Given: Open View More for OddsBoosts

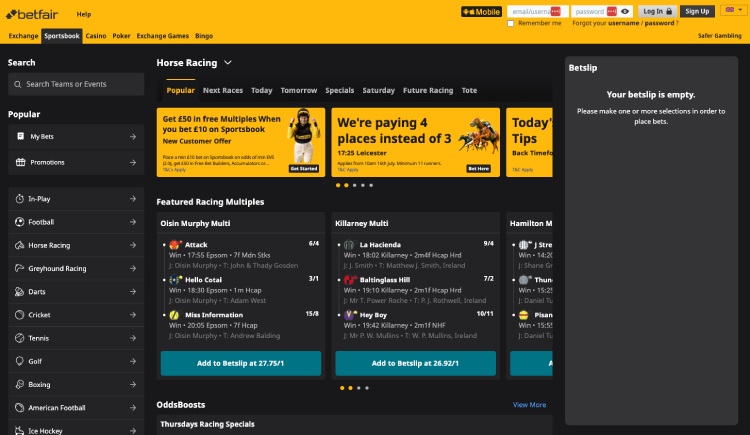Looking at the screenshot, I should pos(529,405).
